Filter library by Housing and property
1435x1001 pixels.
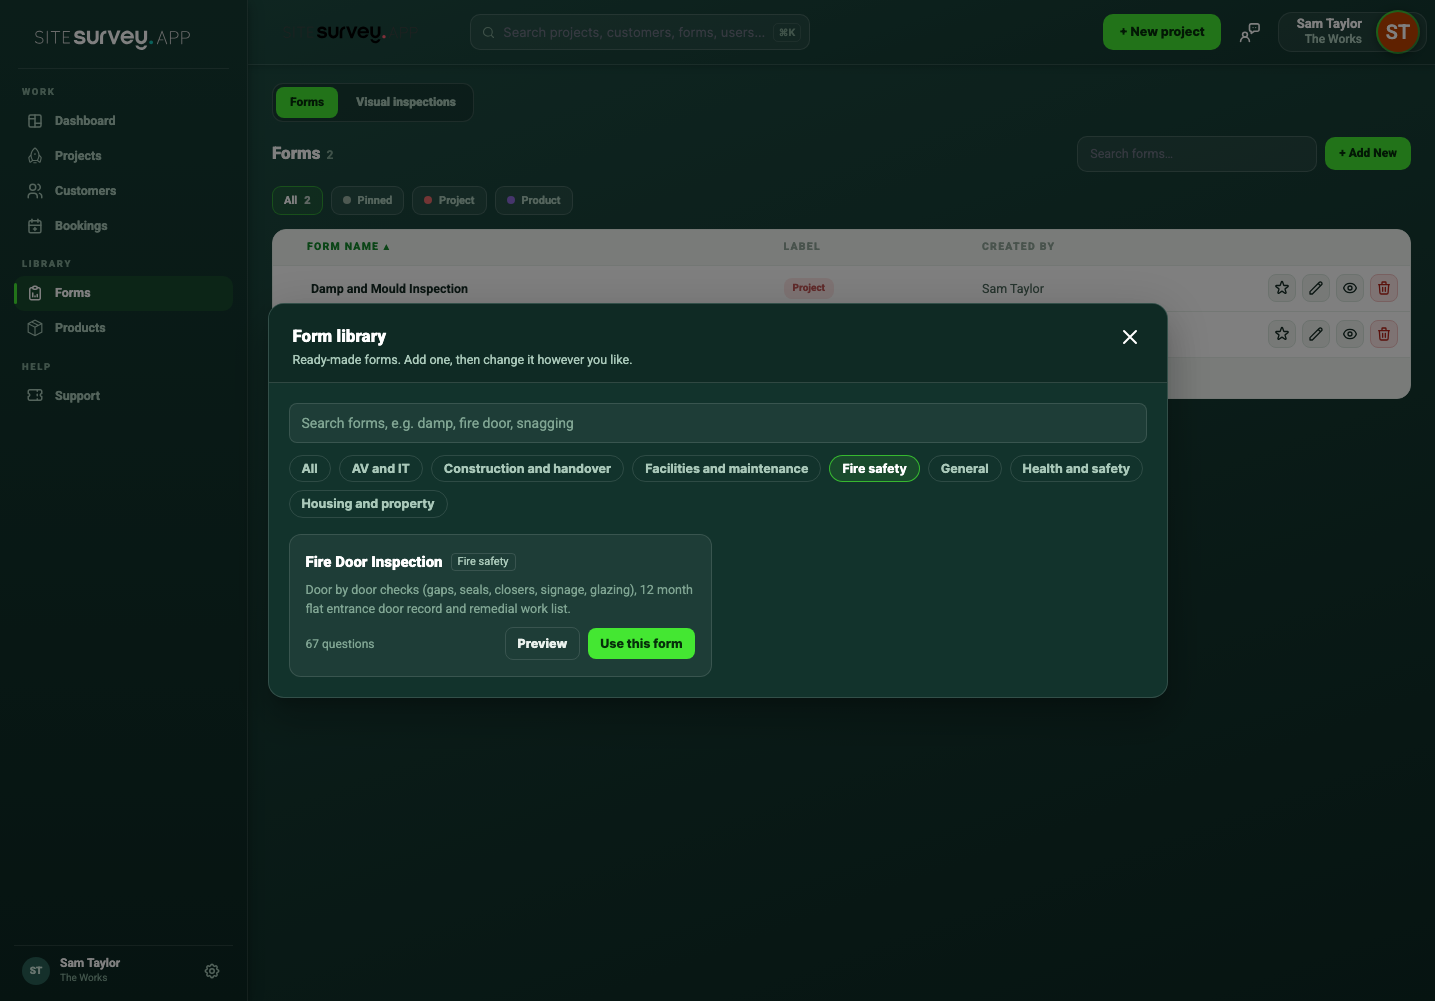click(x=368, y=504)
